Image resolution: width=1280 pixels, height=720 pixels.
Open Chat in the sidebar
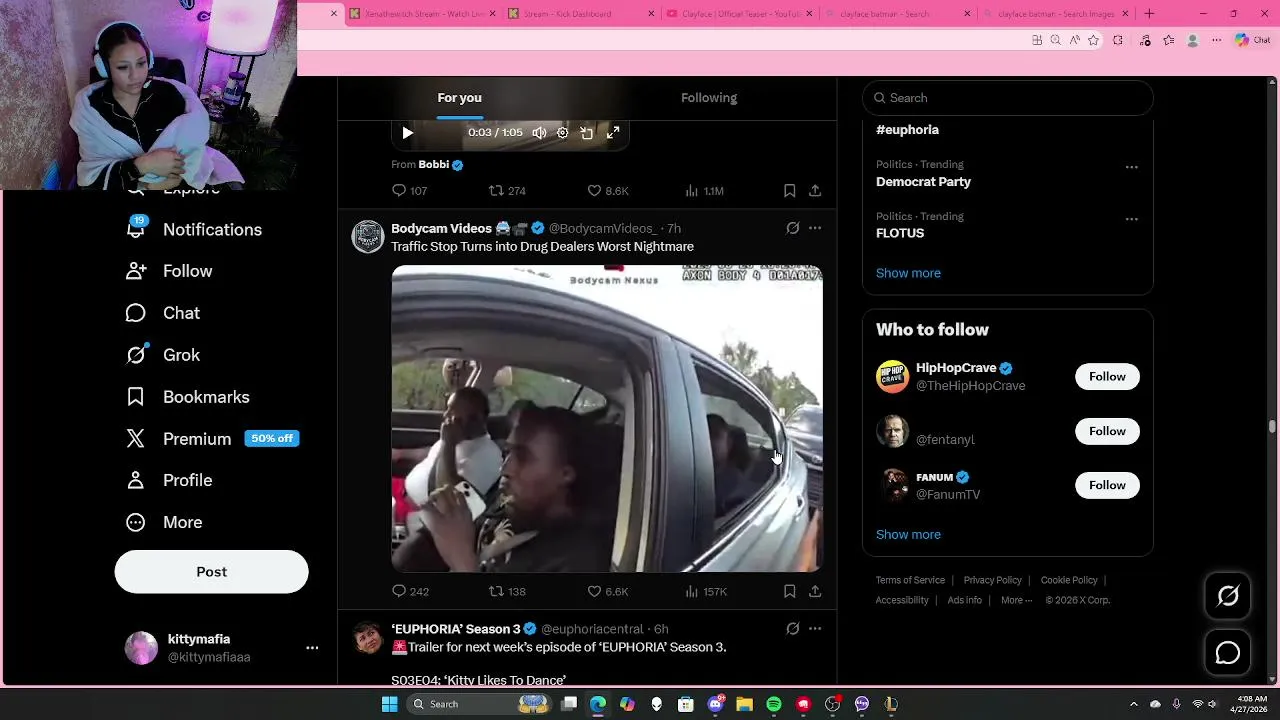point(163,313)
